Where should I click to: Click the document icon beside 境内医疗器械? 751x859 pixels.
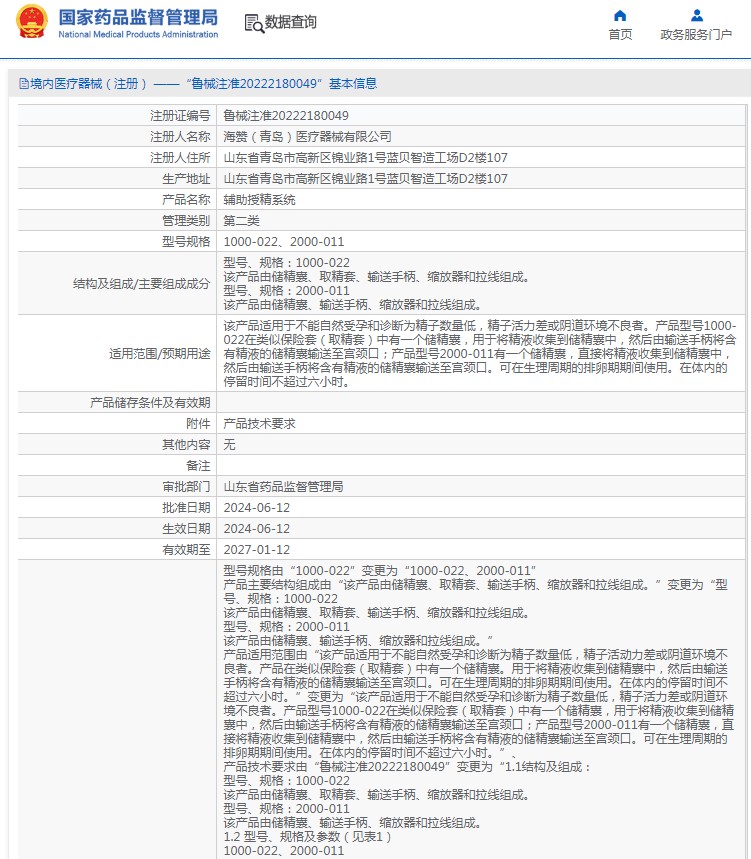point(24,84)
